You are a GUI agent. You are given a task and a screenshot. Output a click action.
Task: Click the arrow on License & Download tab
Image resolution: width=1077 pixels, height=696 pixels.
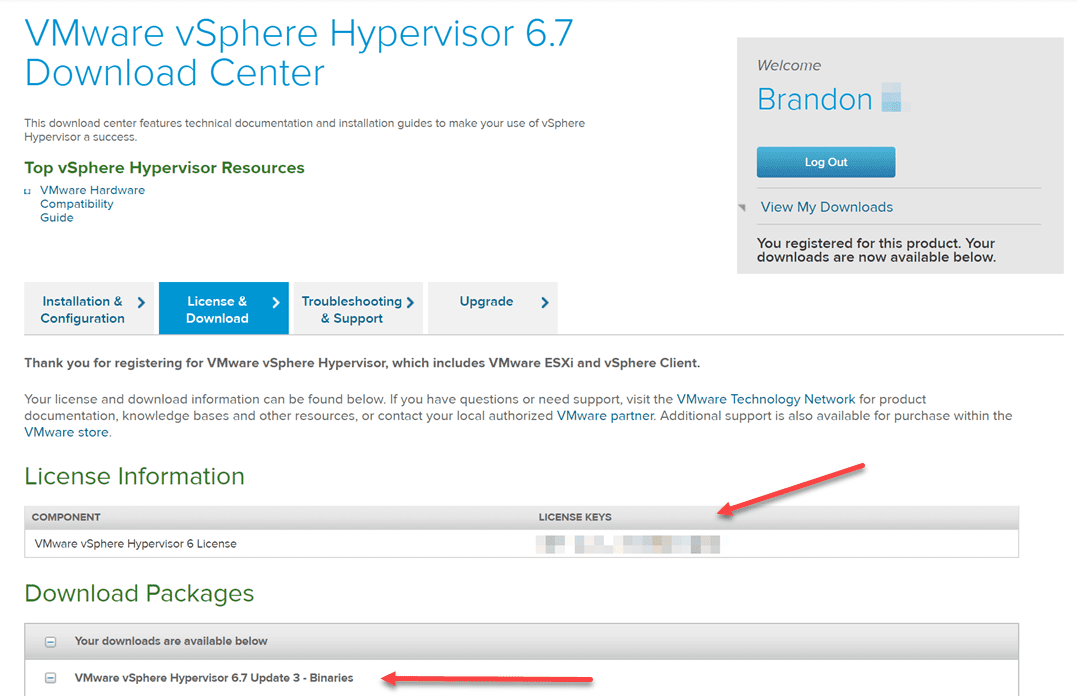(275, 302)
